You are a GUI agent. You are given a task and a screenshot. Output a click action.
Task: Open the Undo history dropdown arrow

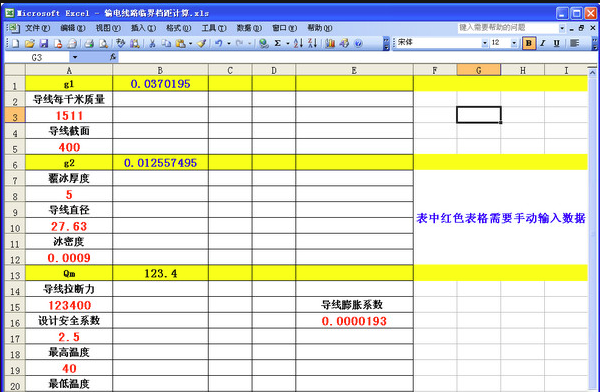click(x=229, y=43)
